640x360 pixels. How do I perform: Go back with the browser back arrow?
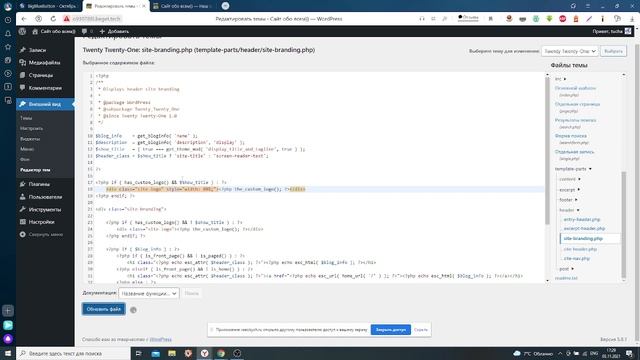(24, 19)
